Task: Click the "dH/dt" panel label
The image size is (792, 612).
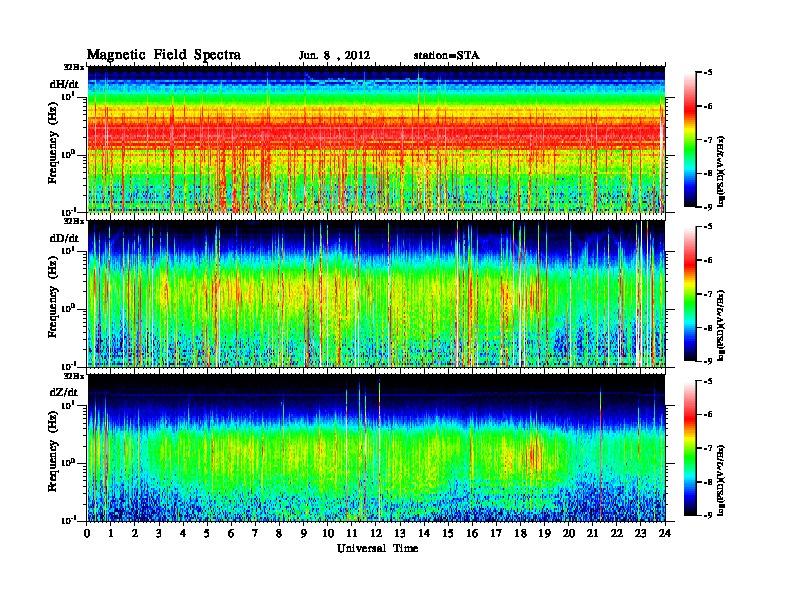Action: [64, 85]
